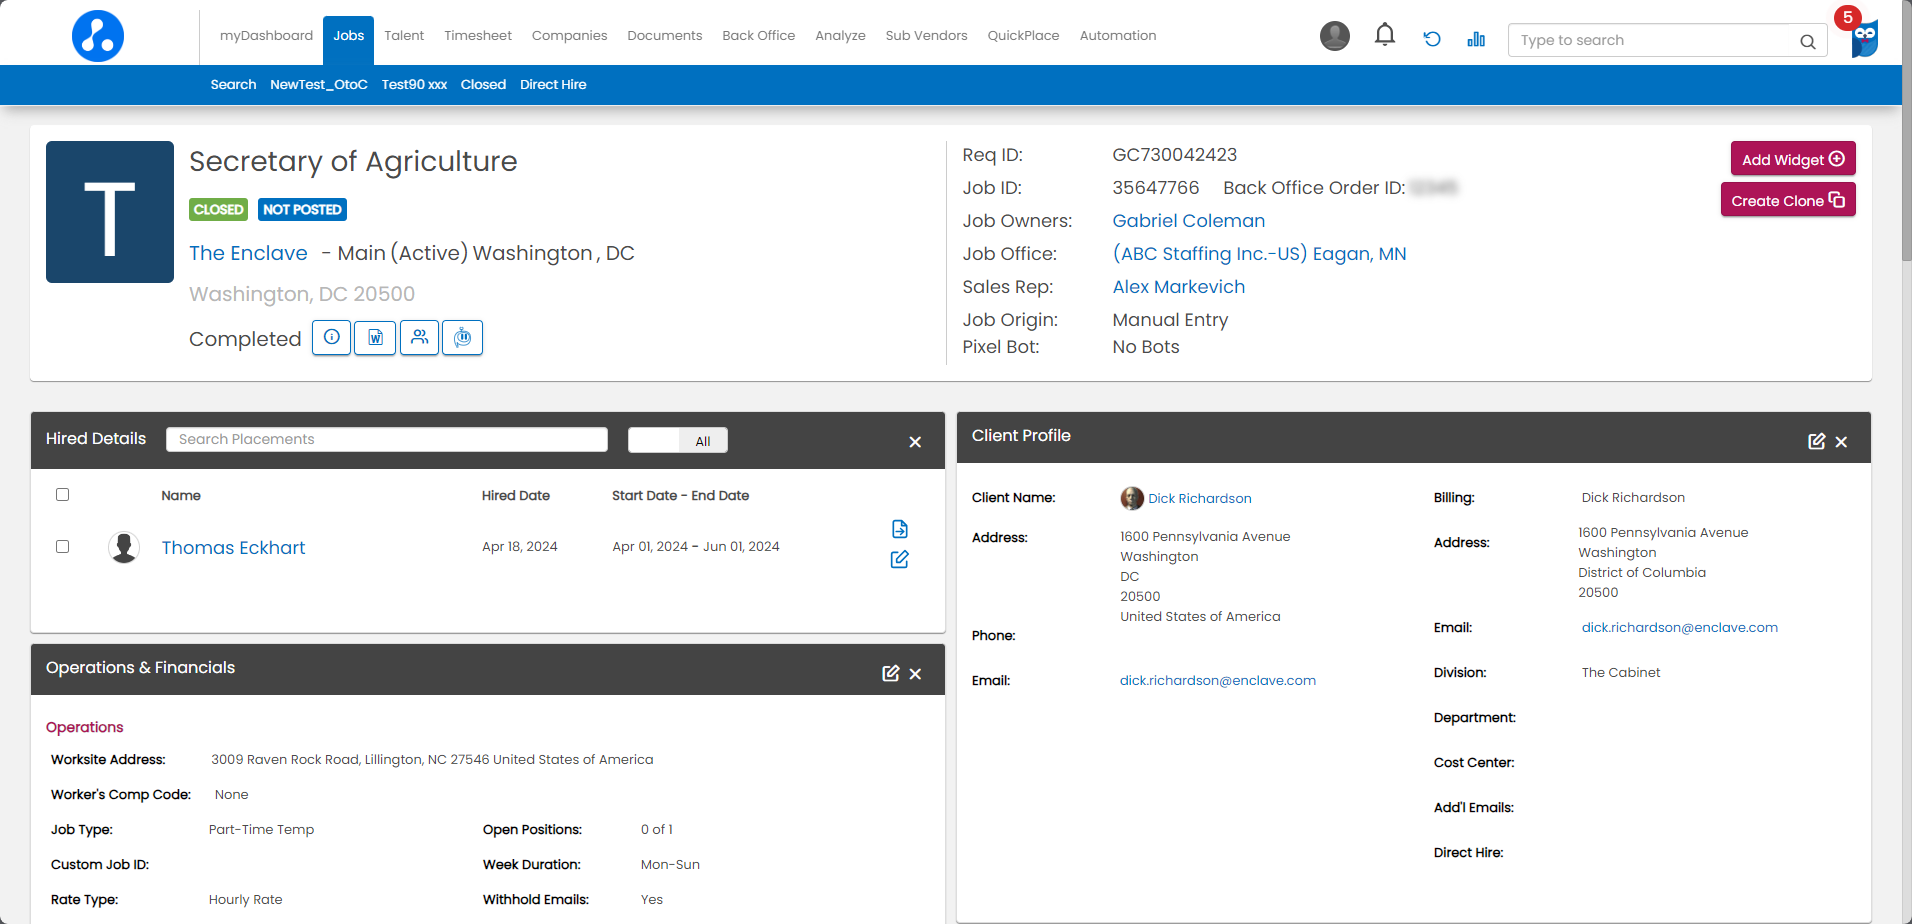The width and height of the screenshot is (1912, 924).
Task: Click the candidates people icon under job title
Action: [x=419, y=338]
